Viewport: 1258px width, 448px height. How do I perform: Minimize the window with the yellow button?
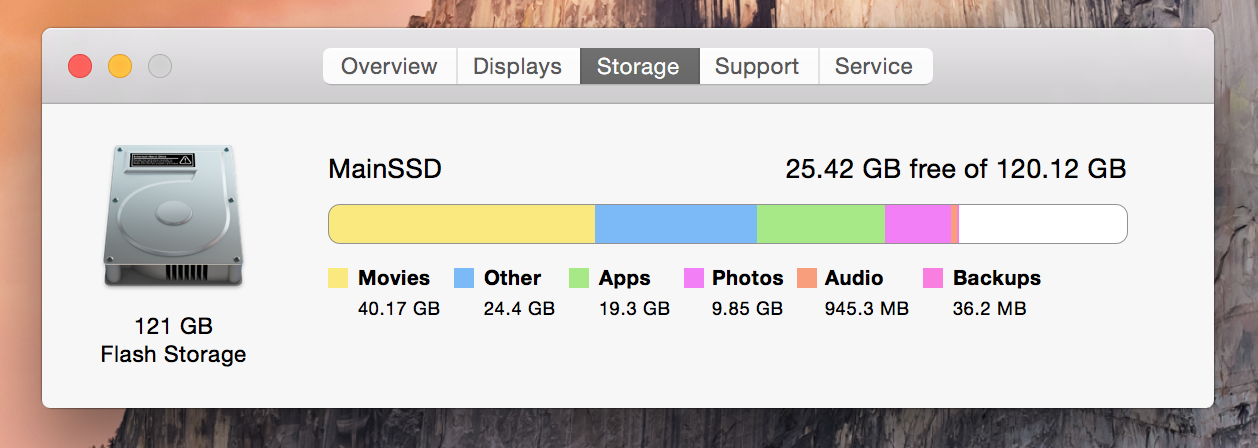[x=120, y=67]
